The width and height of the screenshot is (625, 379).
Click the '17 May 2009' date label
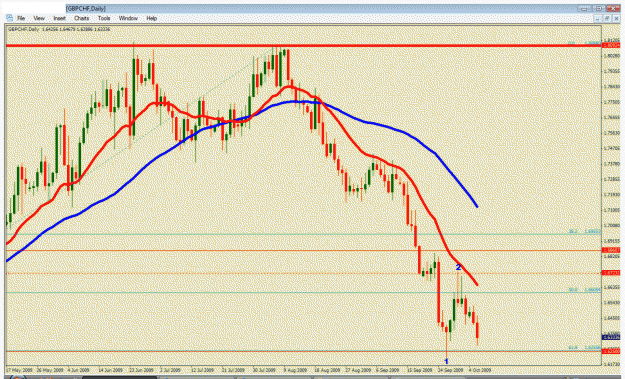click(20, 370)
